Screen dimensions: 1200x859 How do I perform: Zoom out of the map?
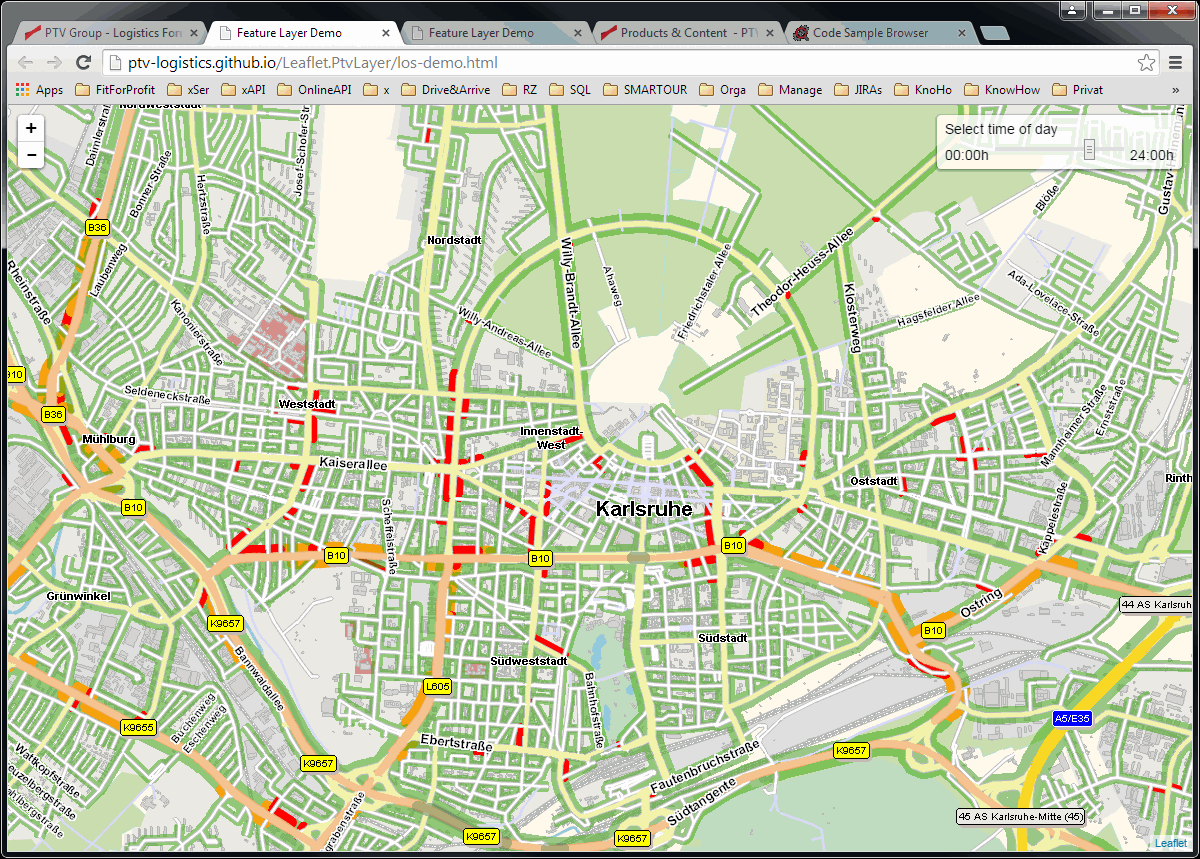click(x=31, y=155)
